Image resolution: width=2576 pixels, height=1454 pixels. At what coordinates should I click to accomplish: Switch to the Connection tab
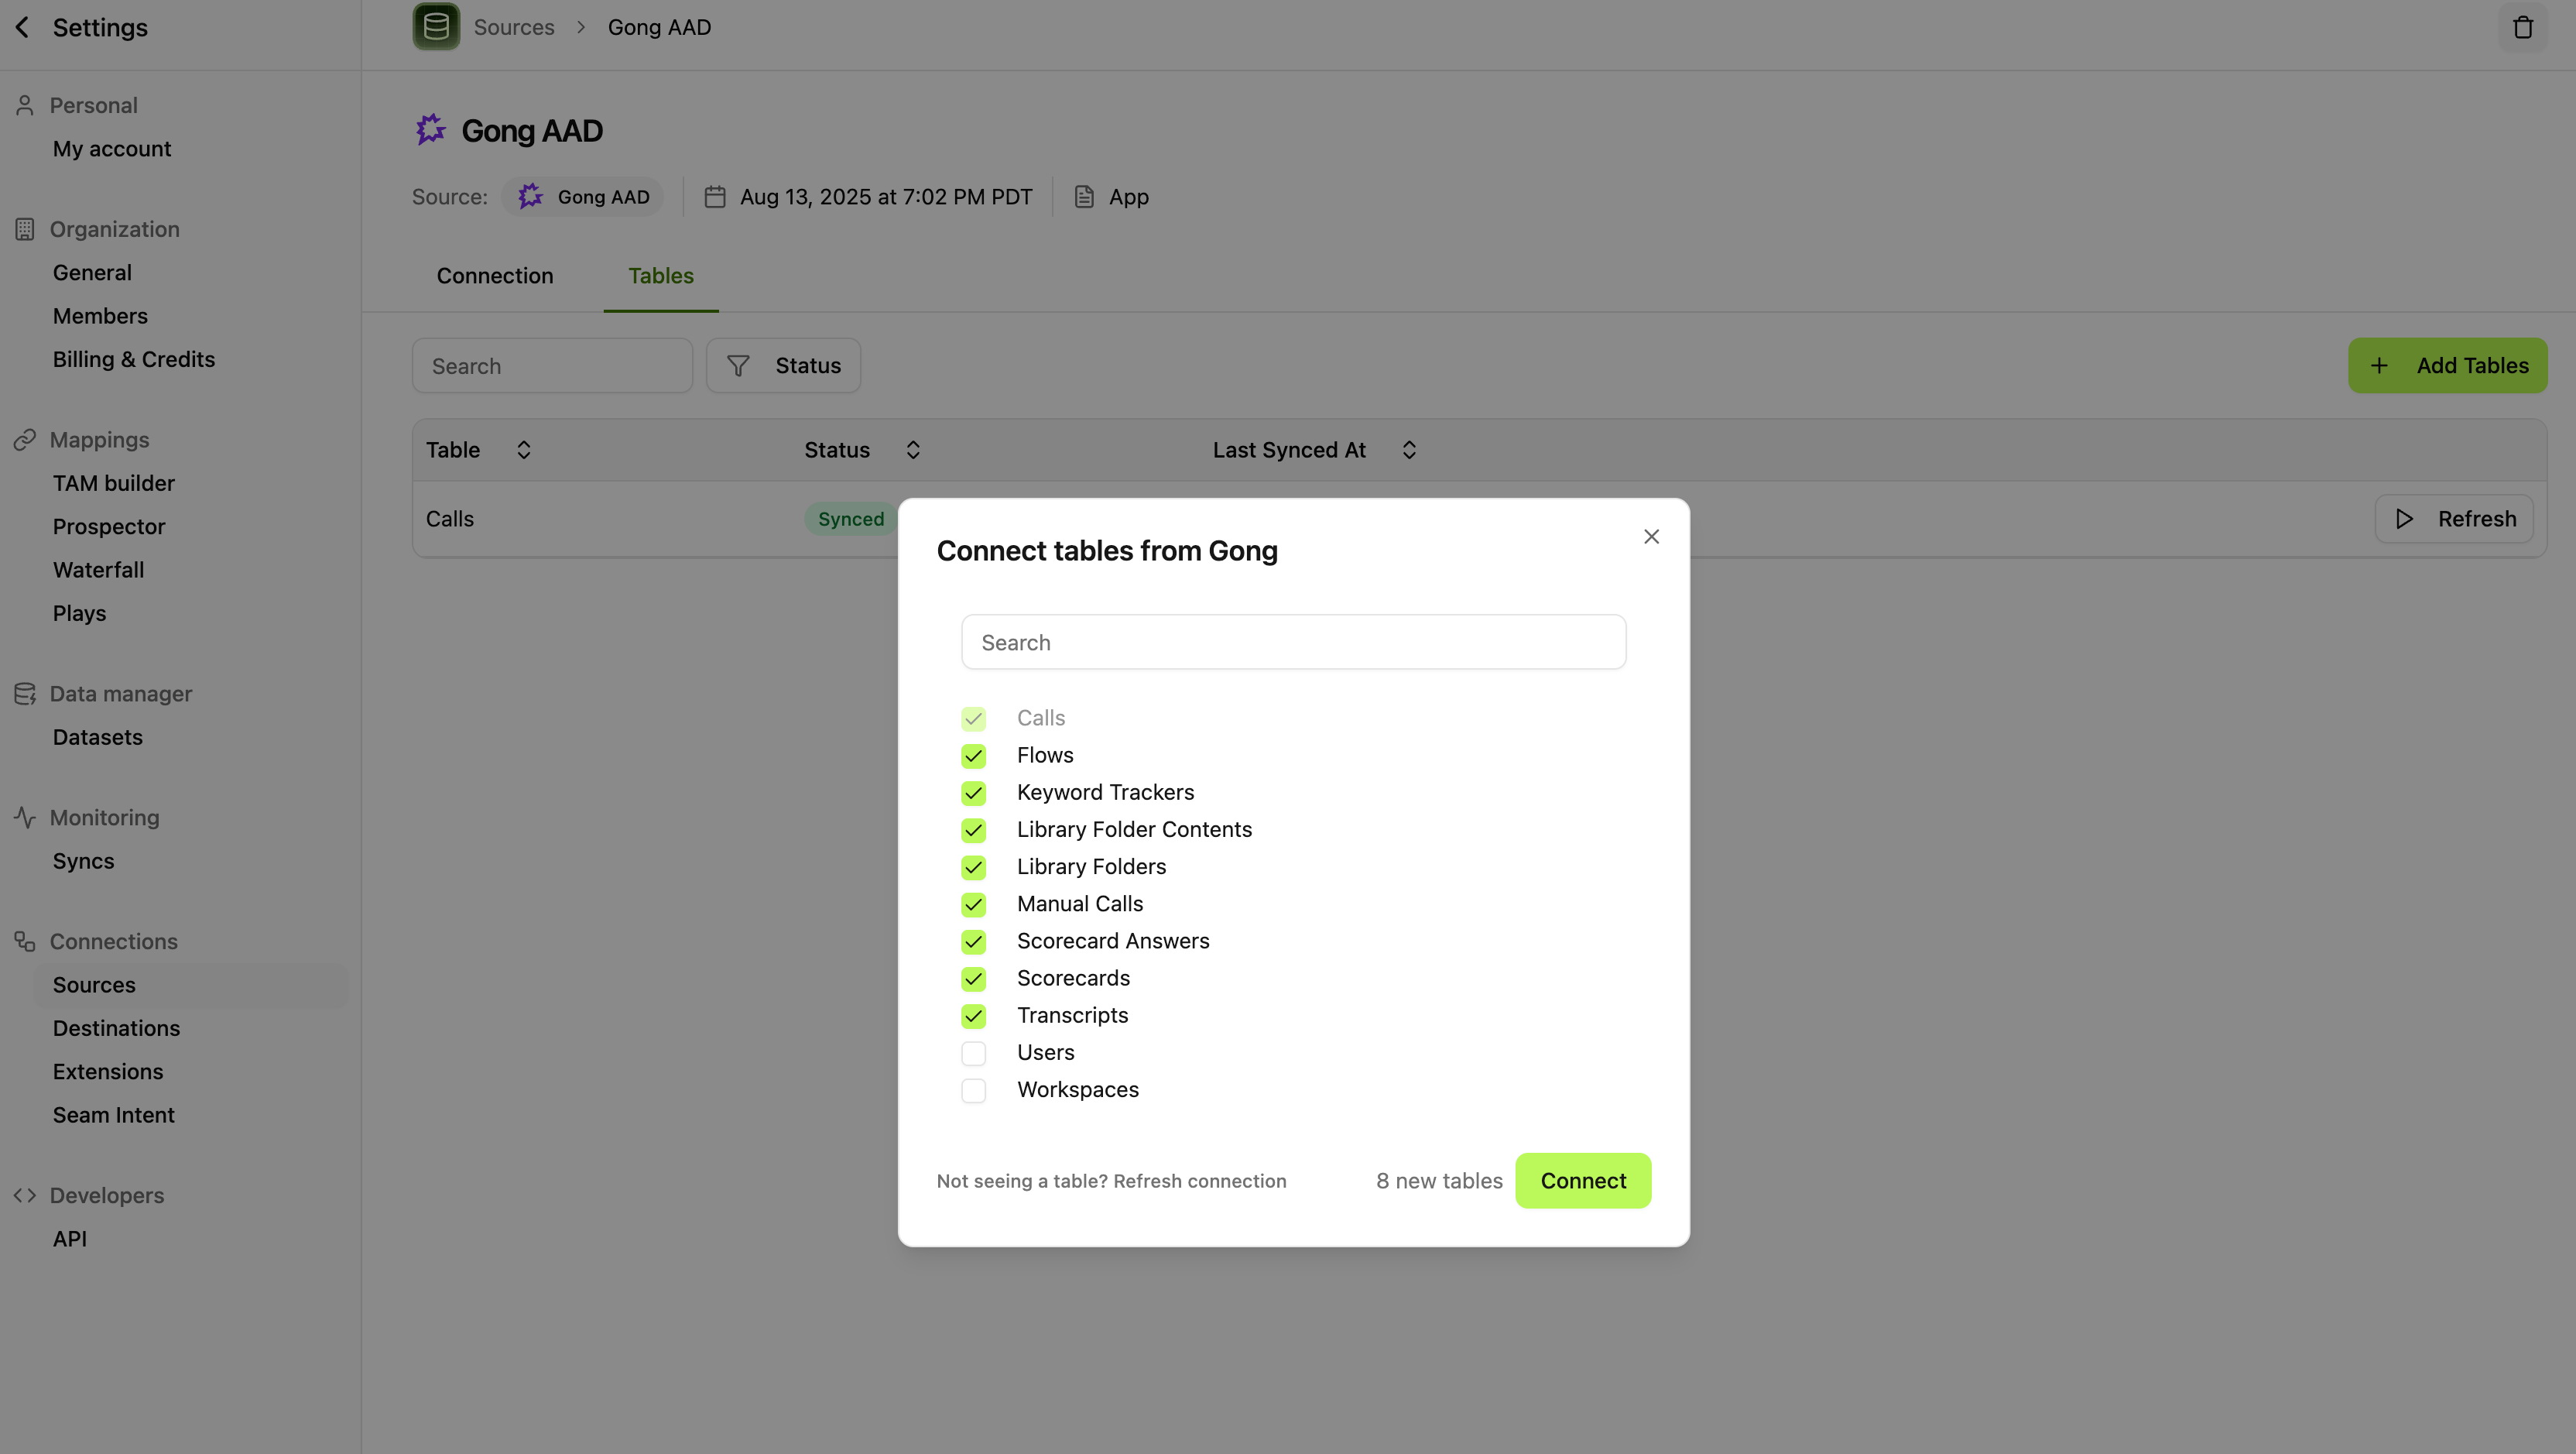[x=494, y=276]
